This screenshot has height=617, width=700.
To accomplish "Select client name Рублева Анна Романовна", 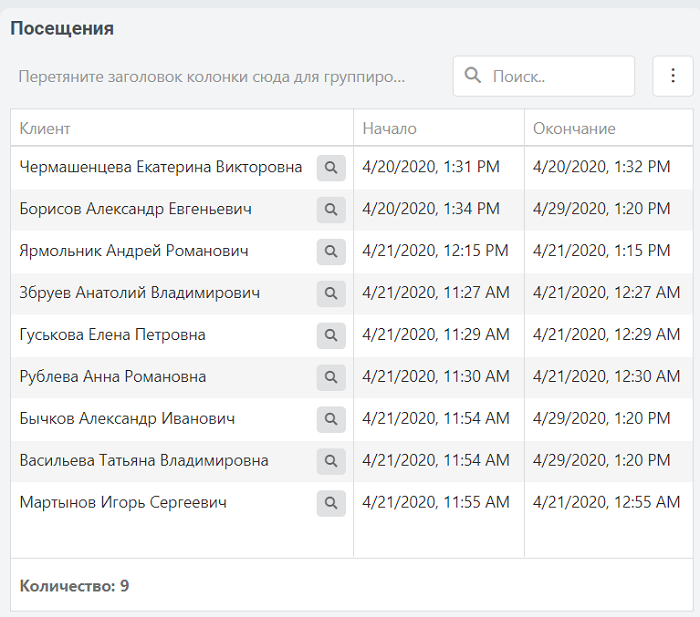I will click(113, 377).
